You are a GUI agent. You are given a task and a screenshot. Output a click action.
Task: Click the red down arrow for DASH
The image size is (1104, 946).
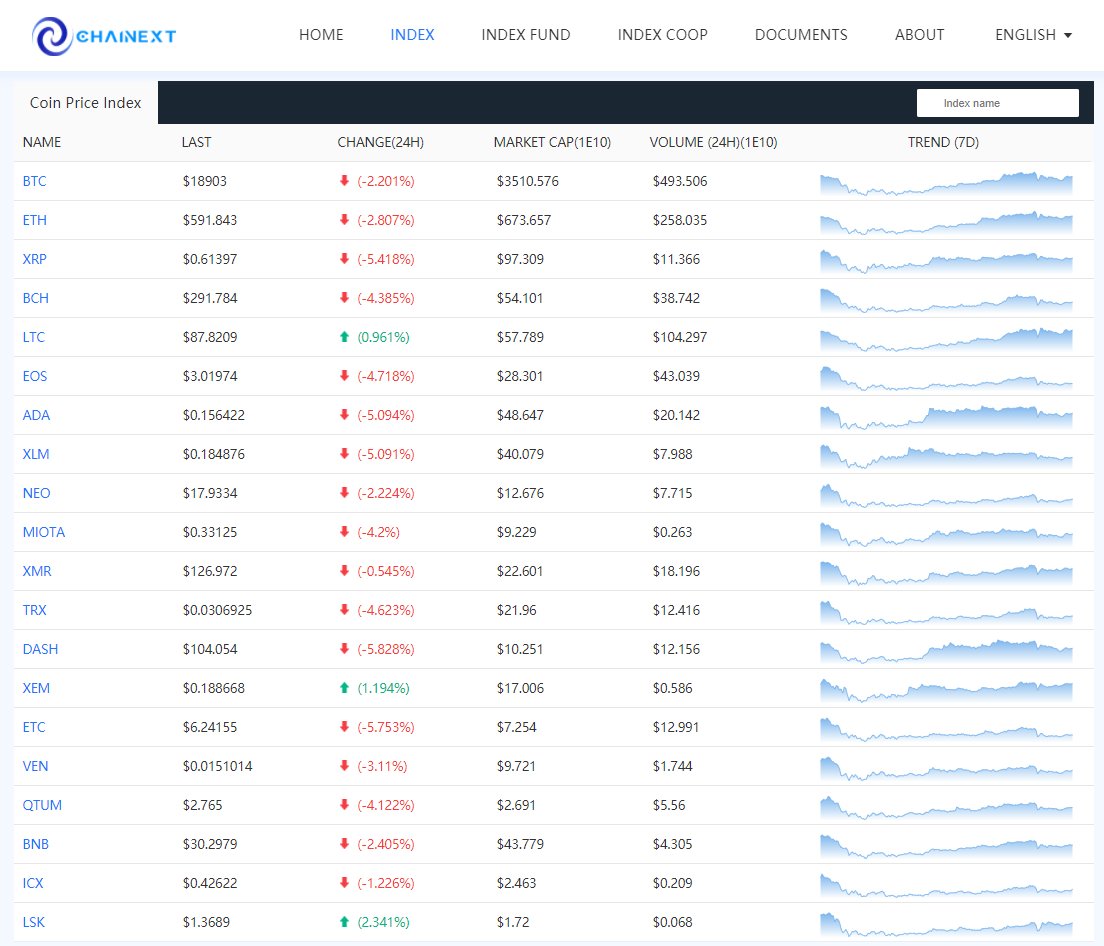[x=344, y=649]
